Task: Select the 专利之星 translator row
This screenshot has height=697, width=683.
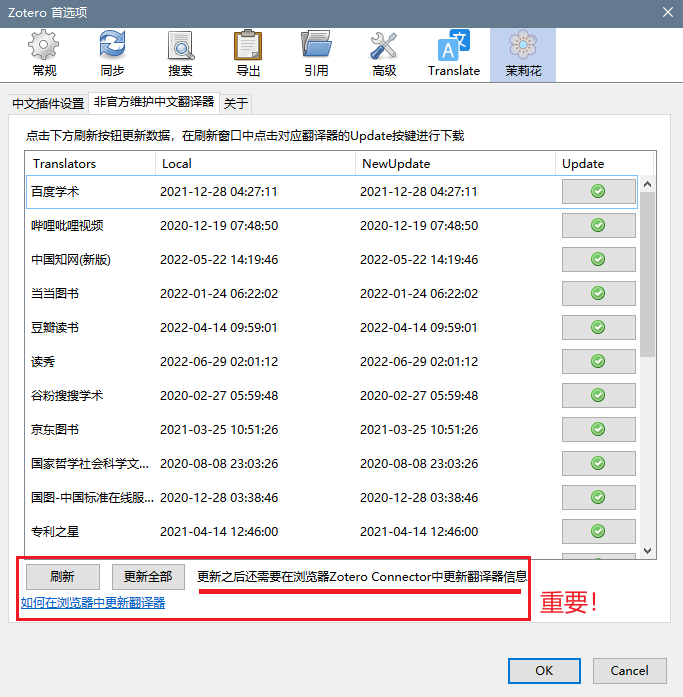Action: coord(332,532)
